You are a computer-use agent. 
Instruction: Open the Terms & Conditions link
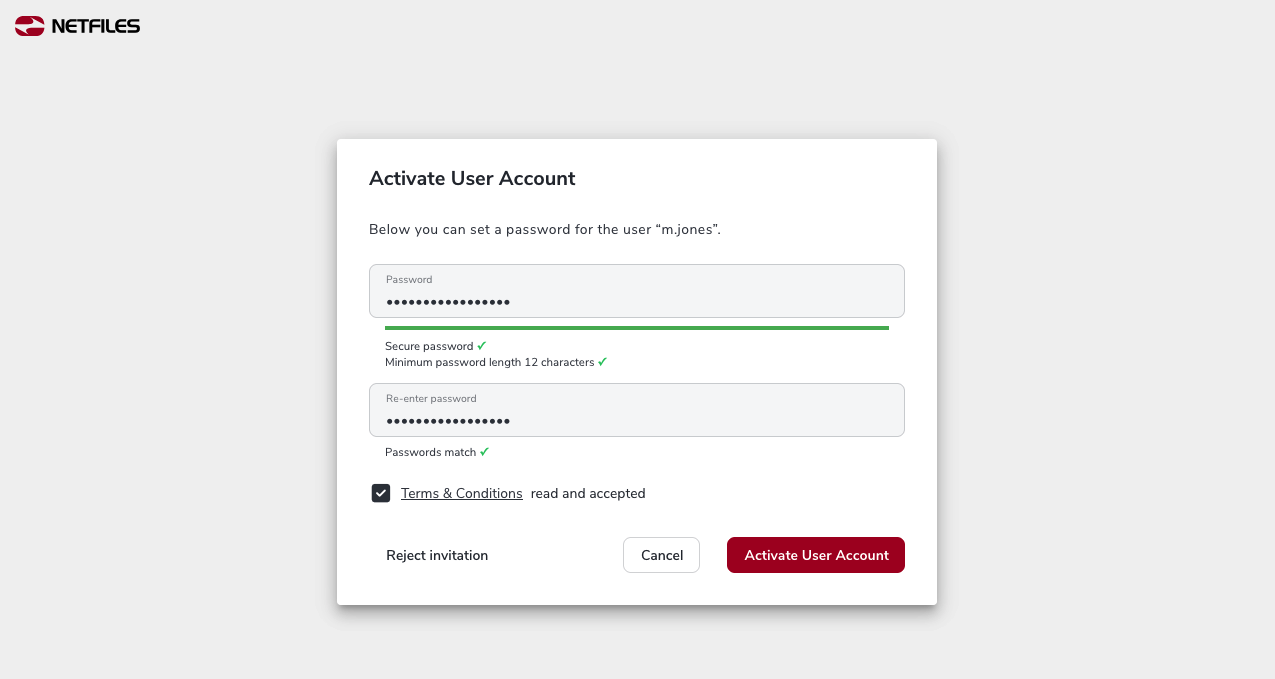click(462, 493)
